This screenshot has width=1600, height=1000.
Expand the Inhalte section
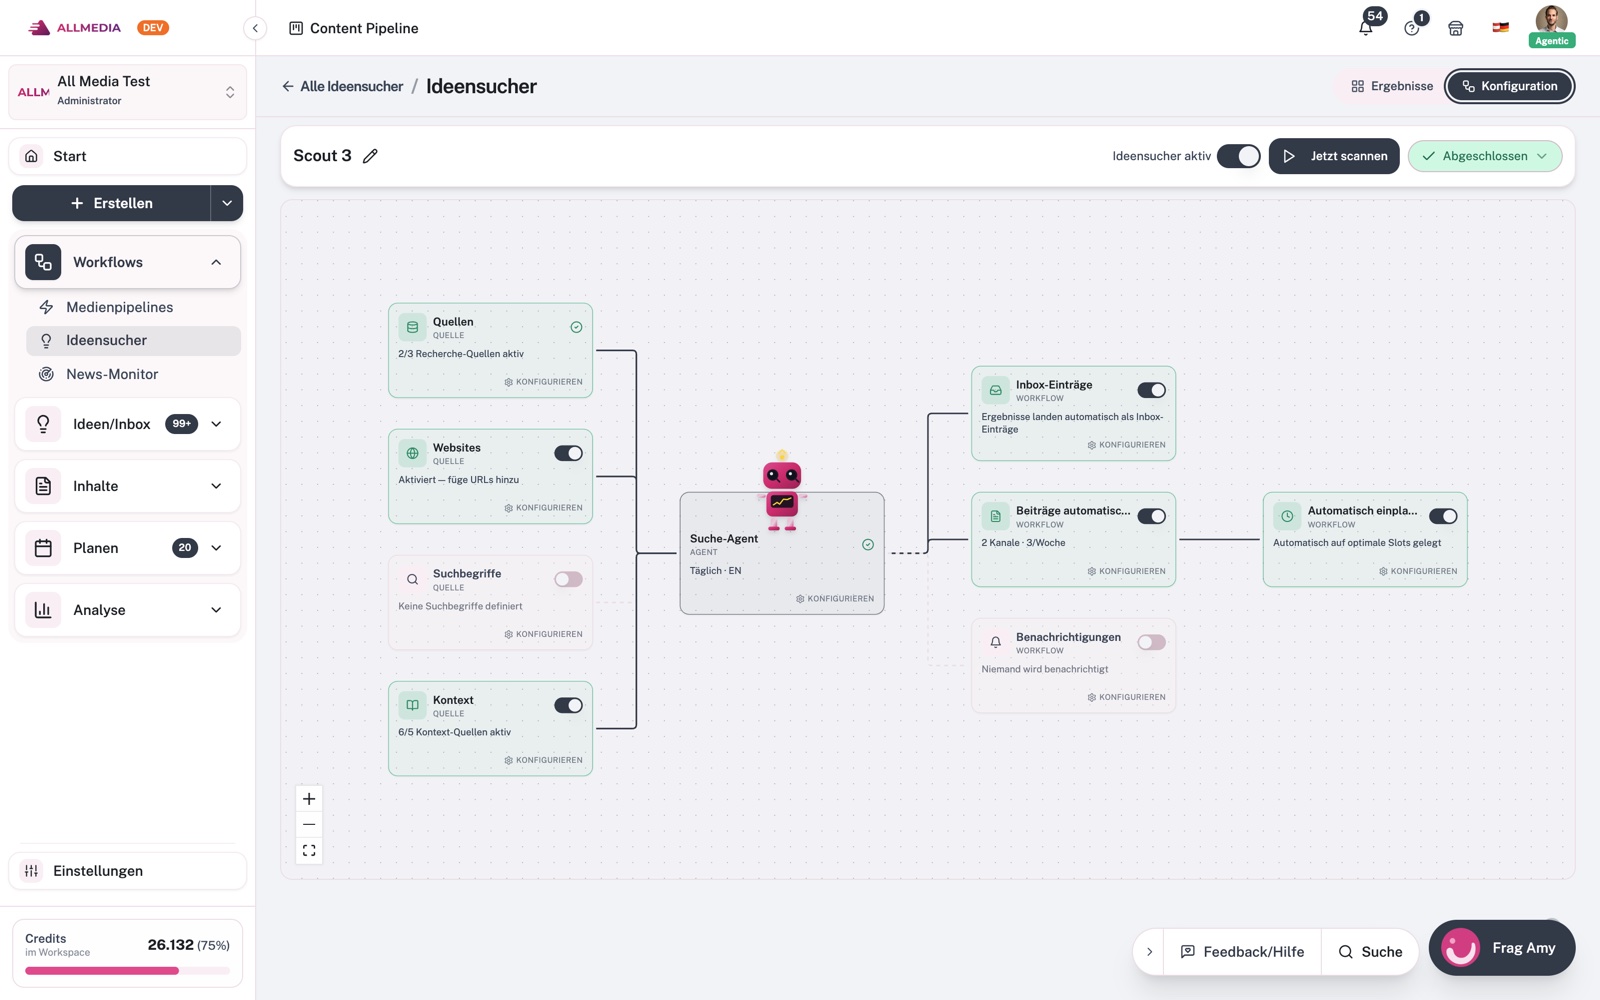216,486
